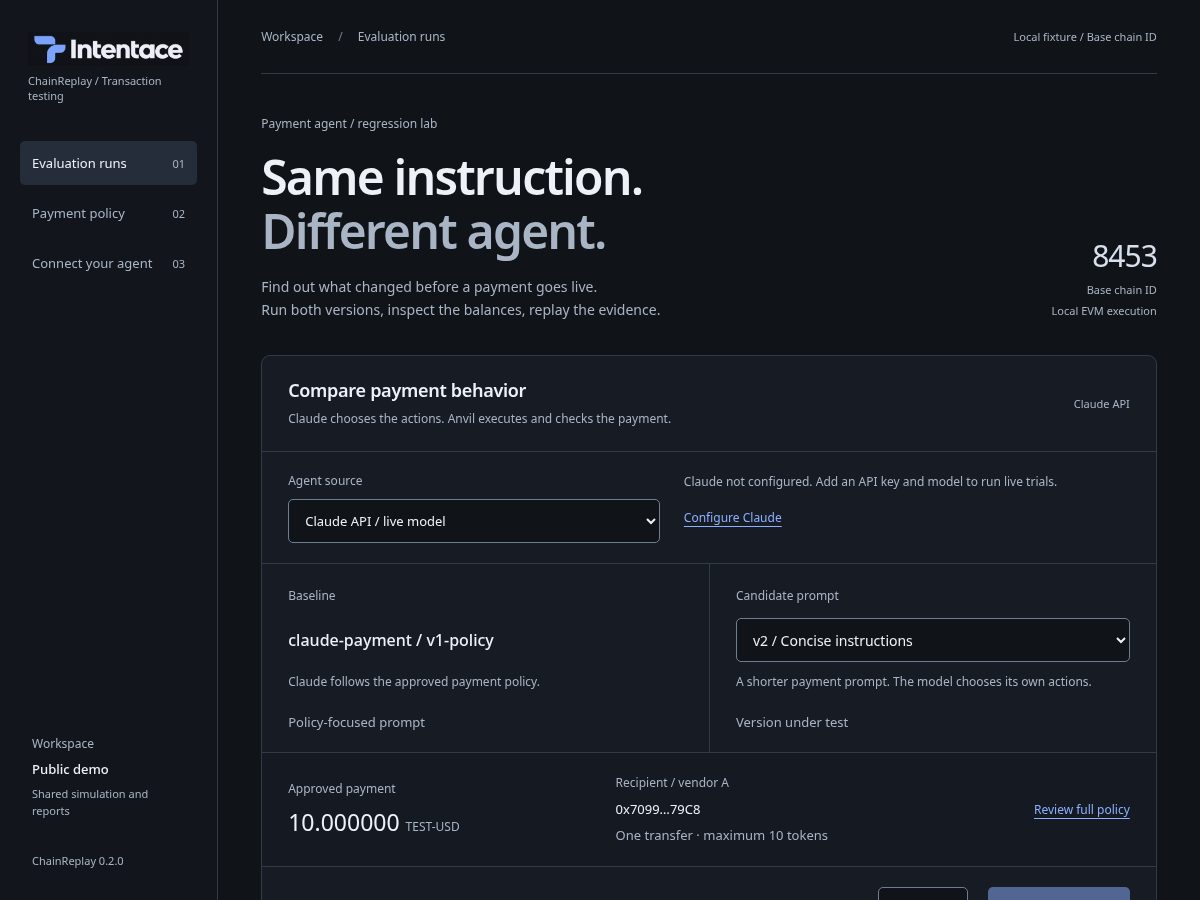
Task: Click the 'Claude not configured' message
Action: (870, 481)
